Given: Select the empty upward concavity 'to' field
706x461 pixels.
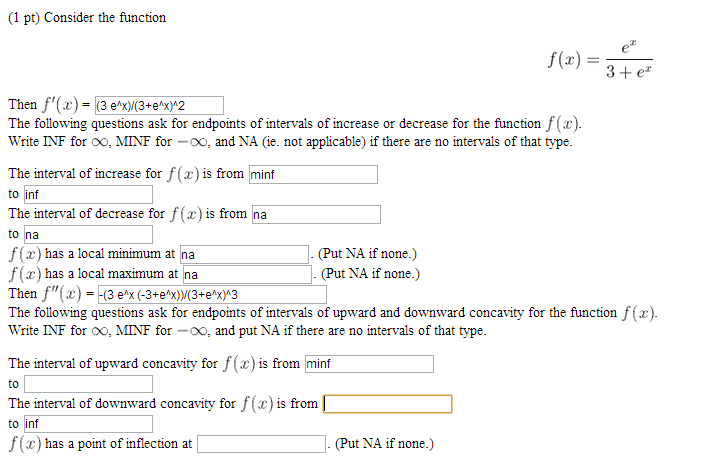Looking at the screenshot, I should [88, 384].
